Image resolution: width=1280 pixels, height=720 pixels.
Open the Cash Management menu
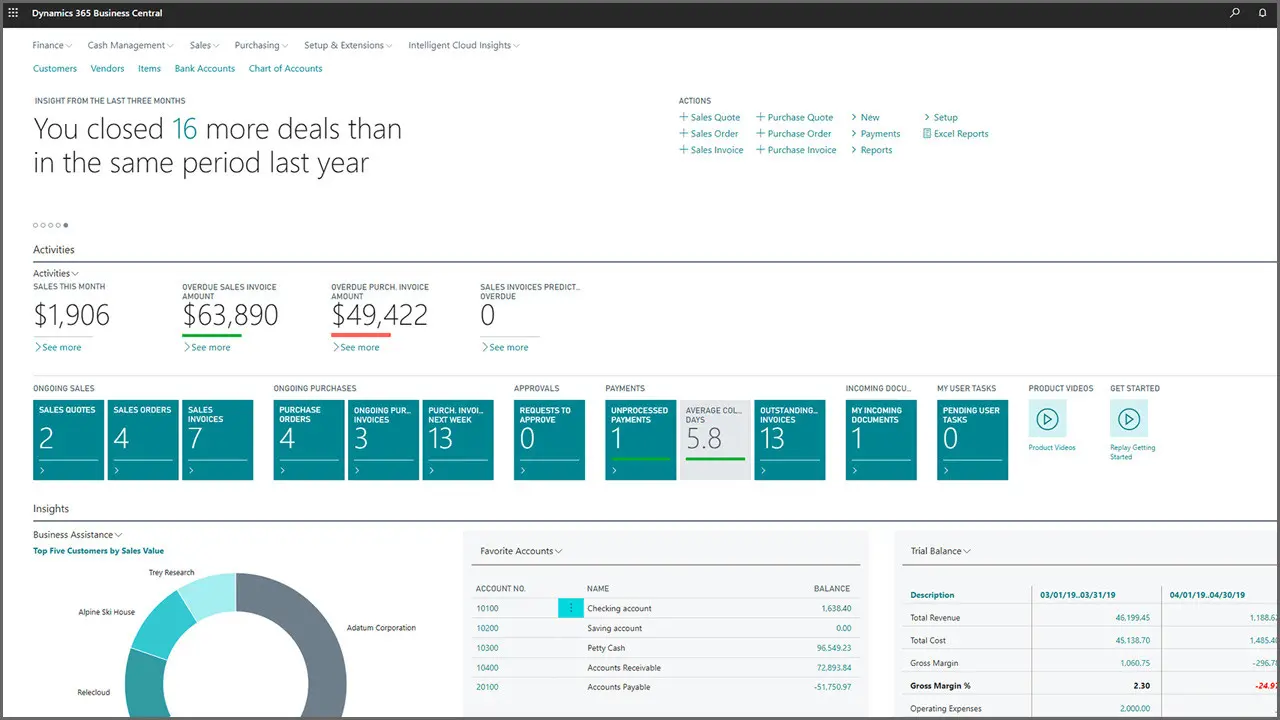tap(130, 45)
